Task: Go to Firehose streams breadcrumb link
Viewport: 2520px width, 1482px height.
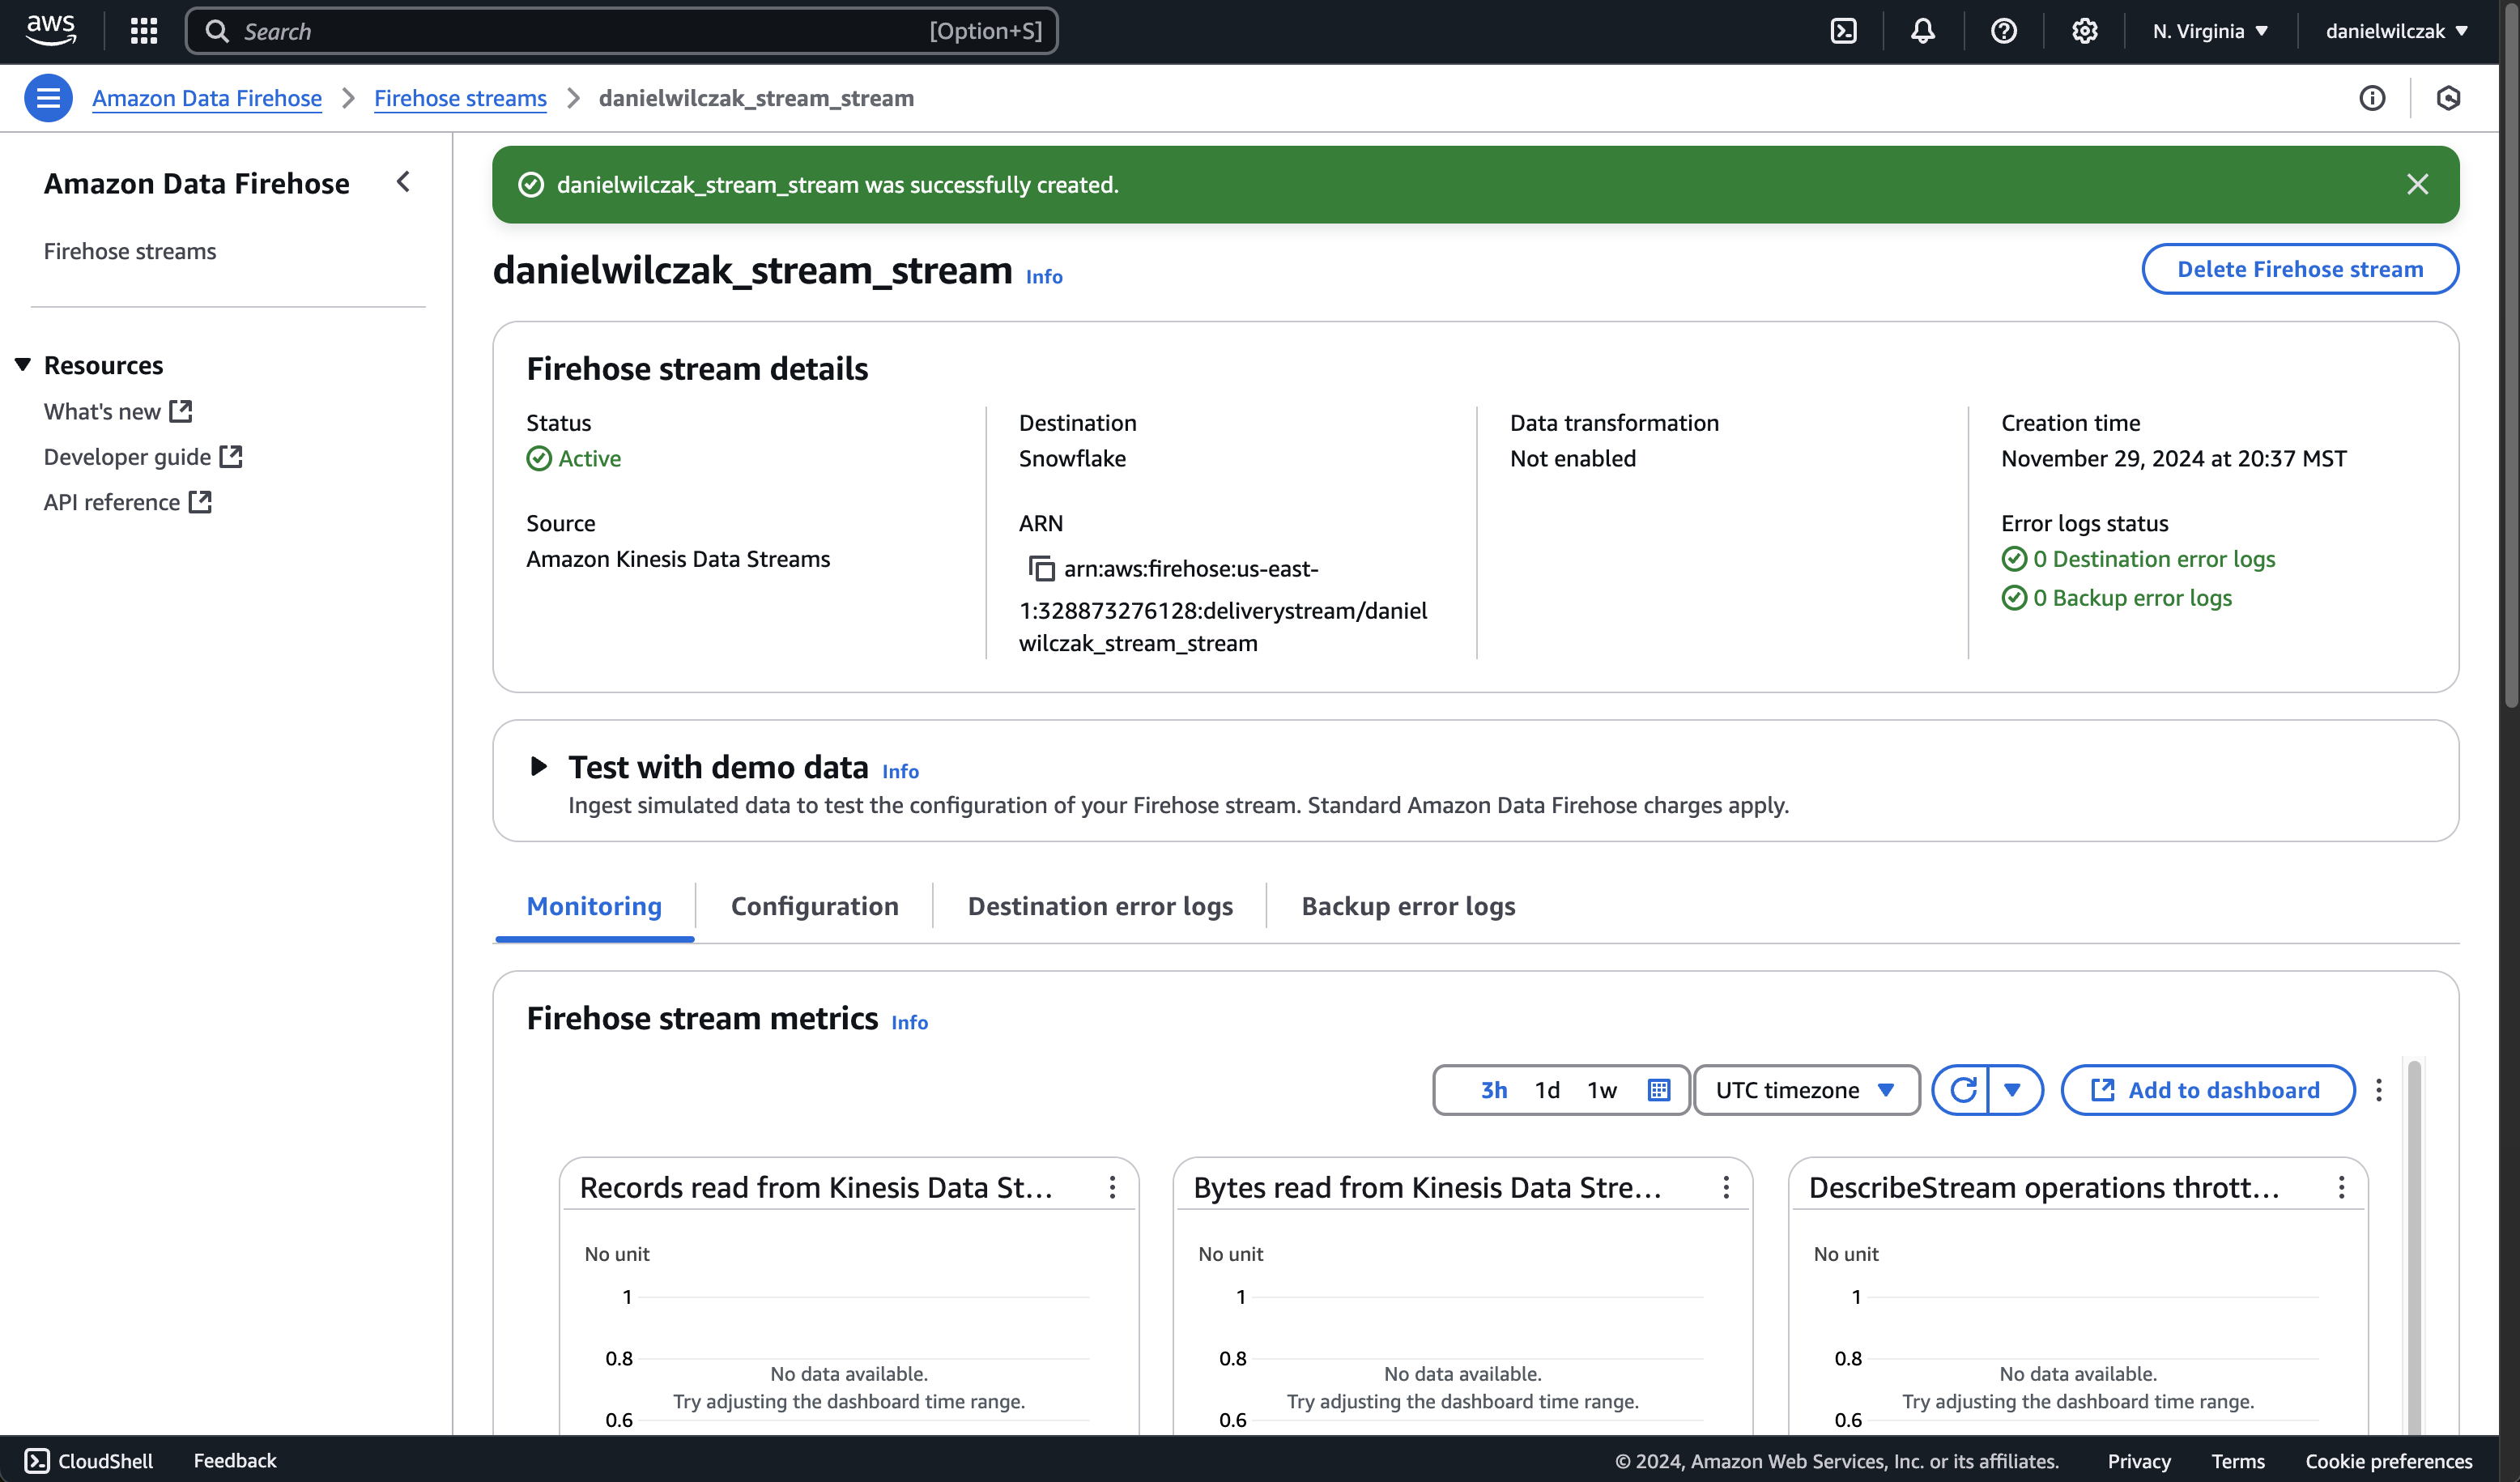Action: point(460,98)
